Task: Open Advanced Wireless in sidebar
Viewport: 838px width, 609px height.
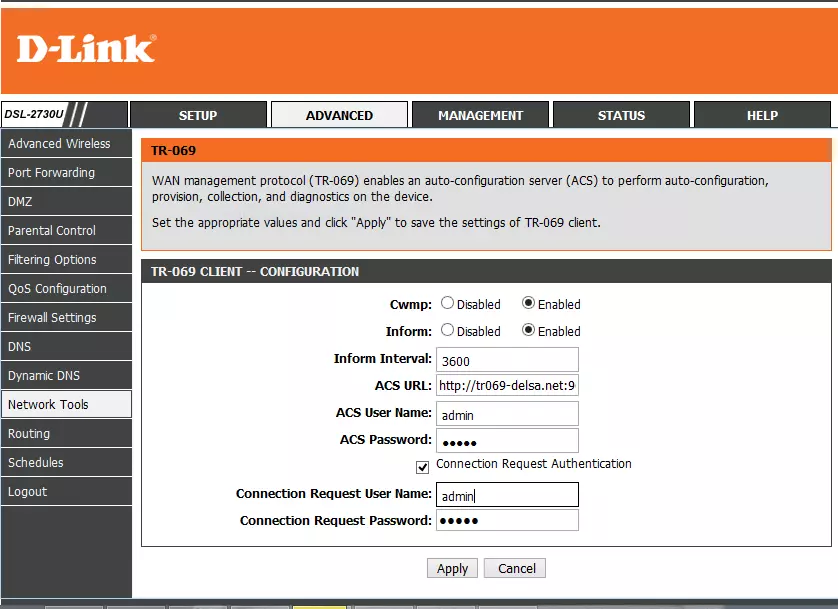Action: [66, 143]
